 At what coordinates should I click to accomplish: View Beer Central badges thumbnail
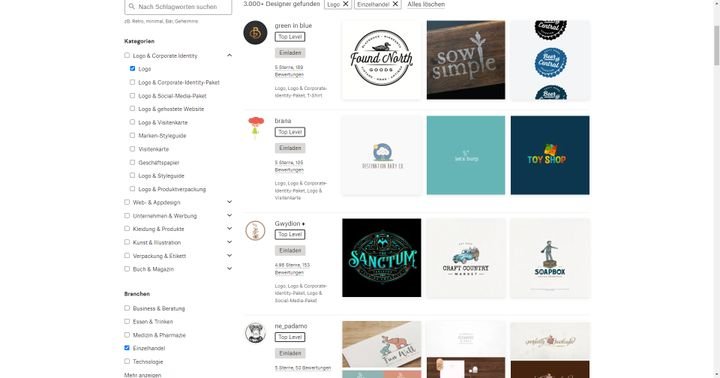click(550, 60)
